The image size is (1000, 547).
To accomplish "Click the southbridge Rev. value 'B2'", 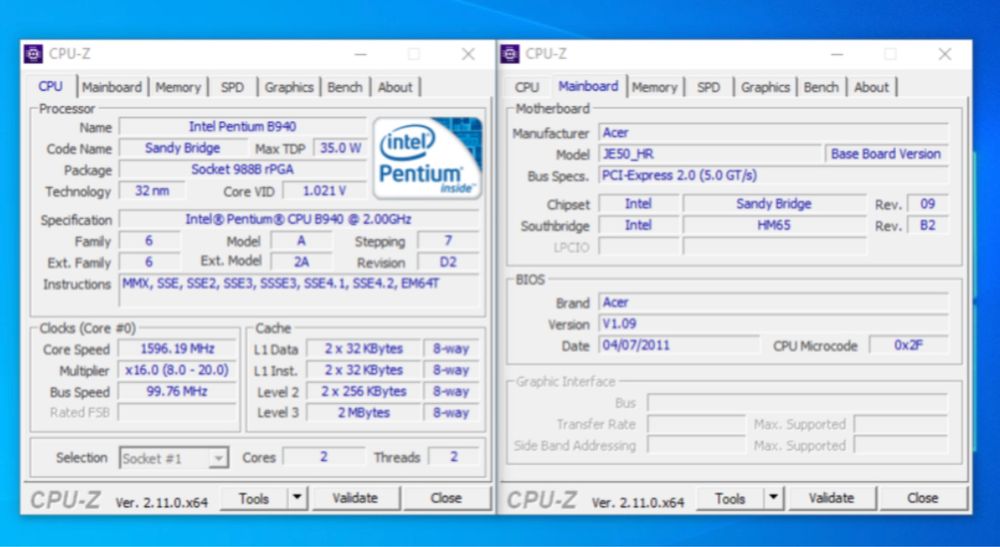I will [x=928, y=225].
